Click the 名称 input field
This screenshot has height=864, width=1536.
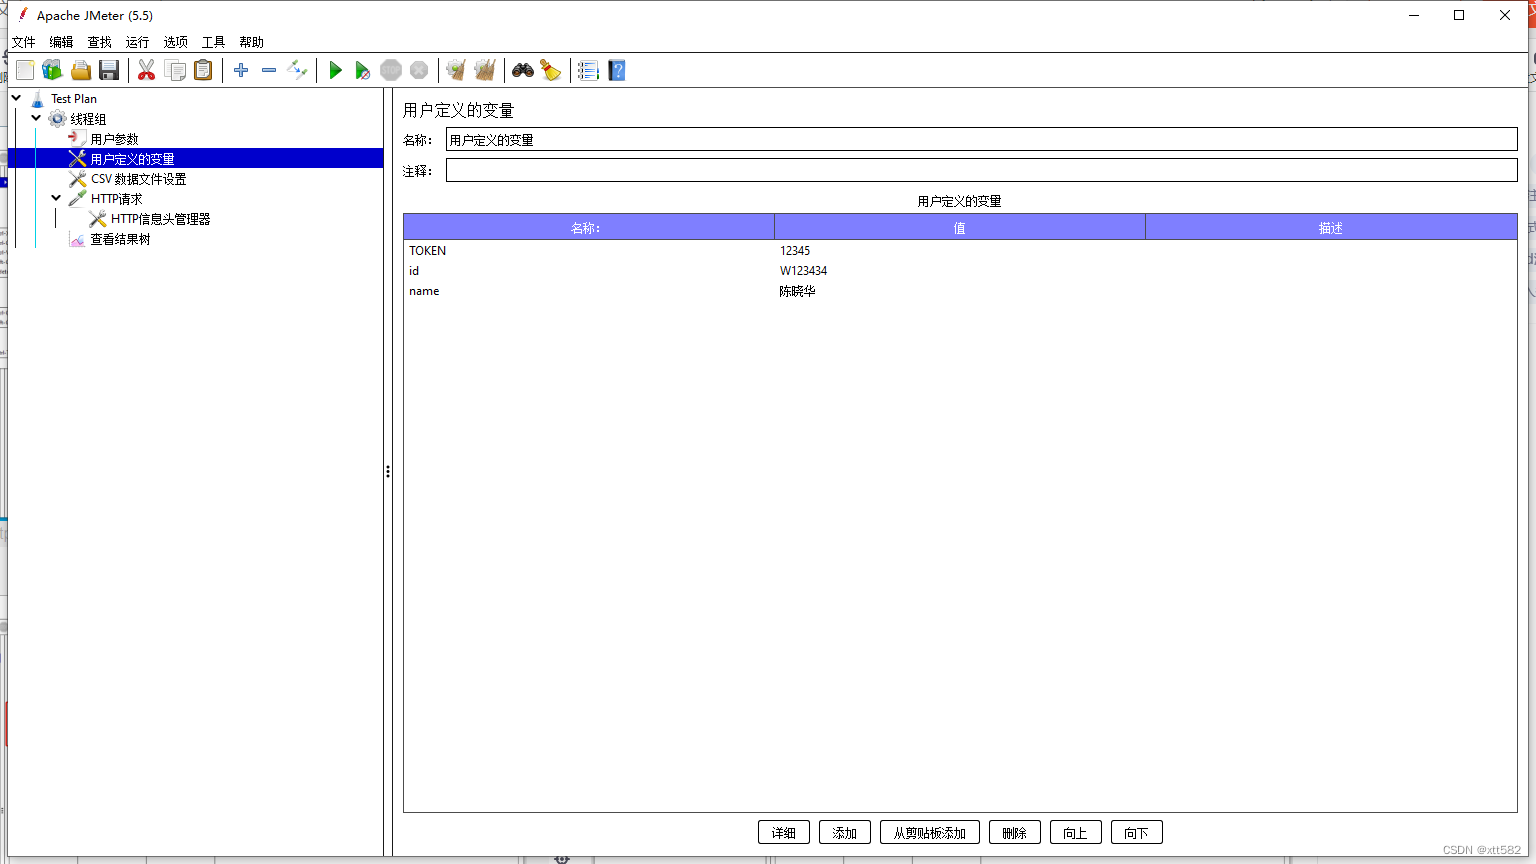[x=981, y=139]
